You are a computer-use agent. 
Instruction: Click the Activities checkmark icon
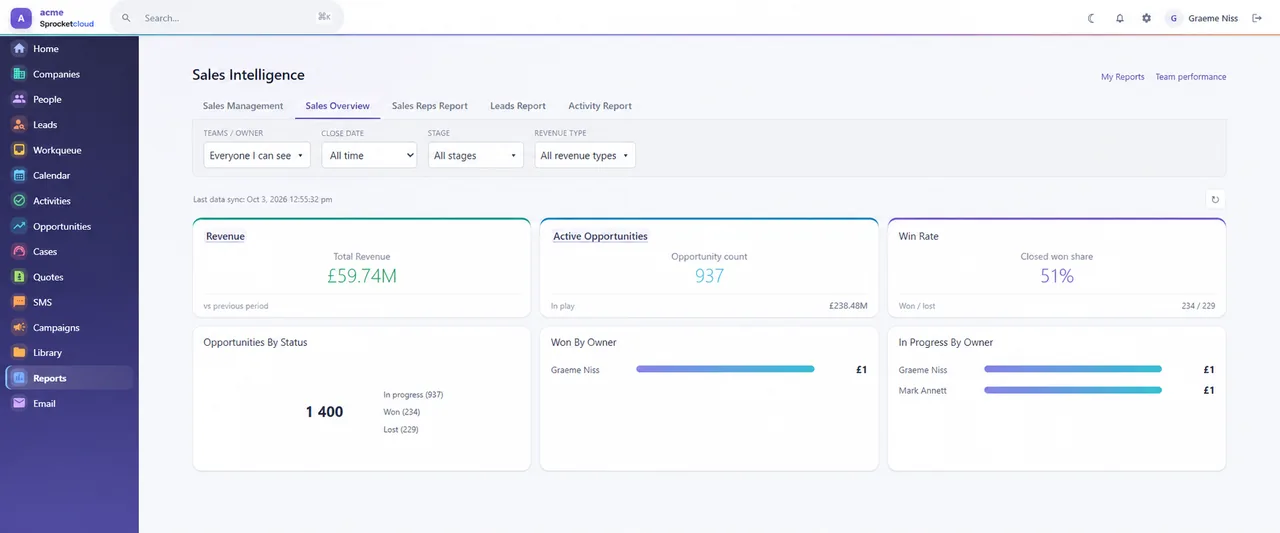click(x=19, y=201)
